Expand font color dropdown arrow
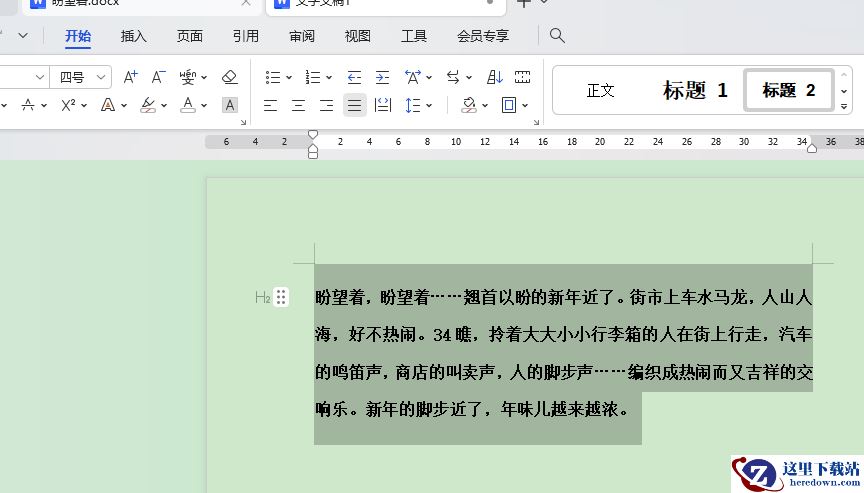 pyautogui.click(x=204, y=106)
